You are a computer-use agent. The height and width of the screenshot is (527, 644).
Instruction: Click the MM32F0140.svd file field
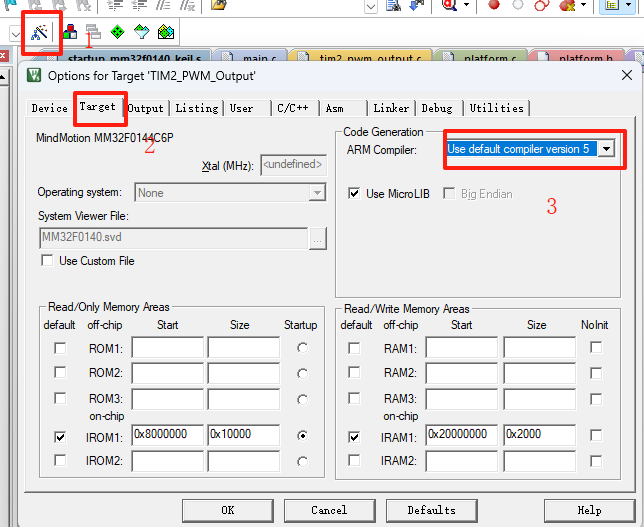(173, 238)
